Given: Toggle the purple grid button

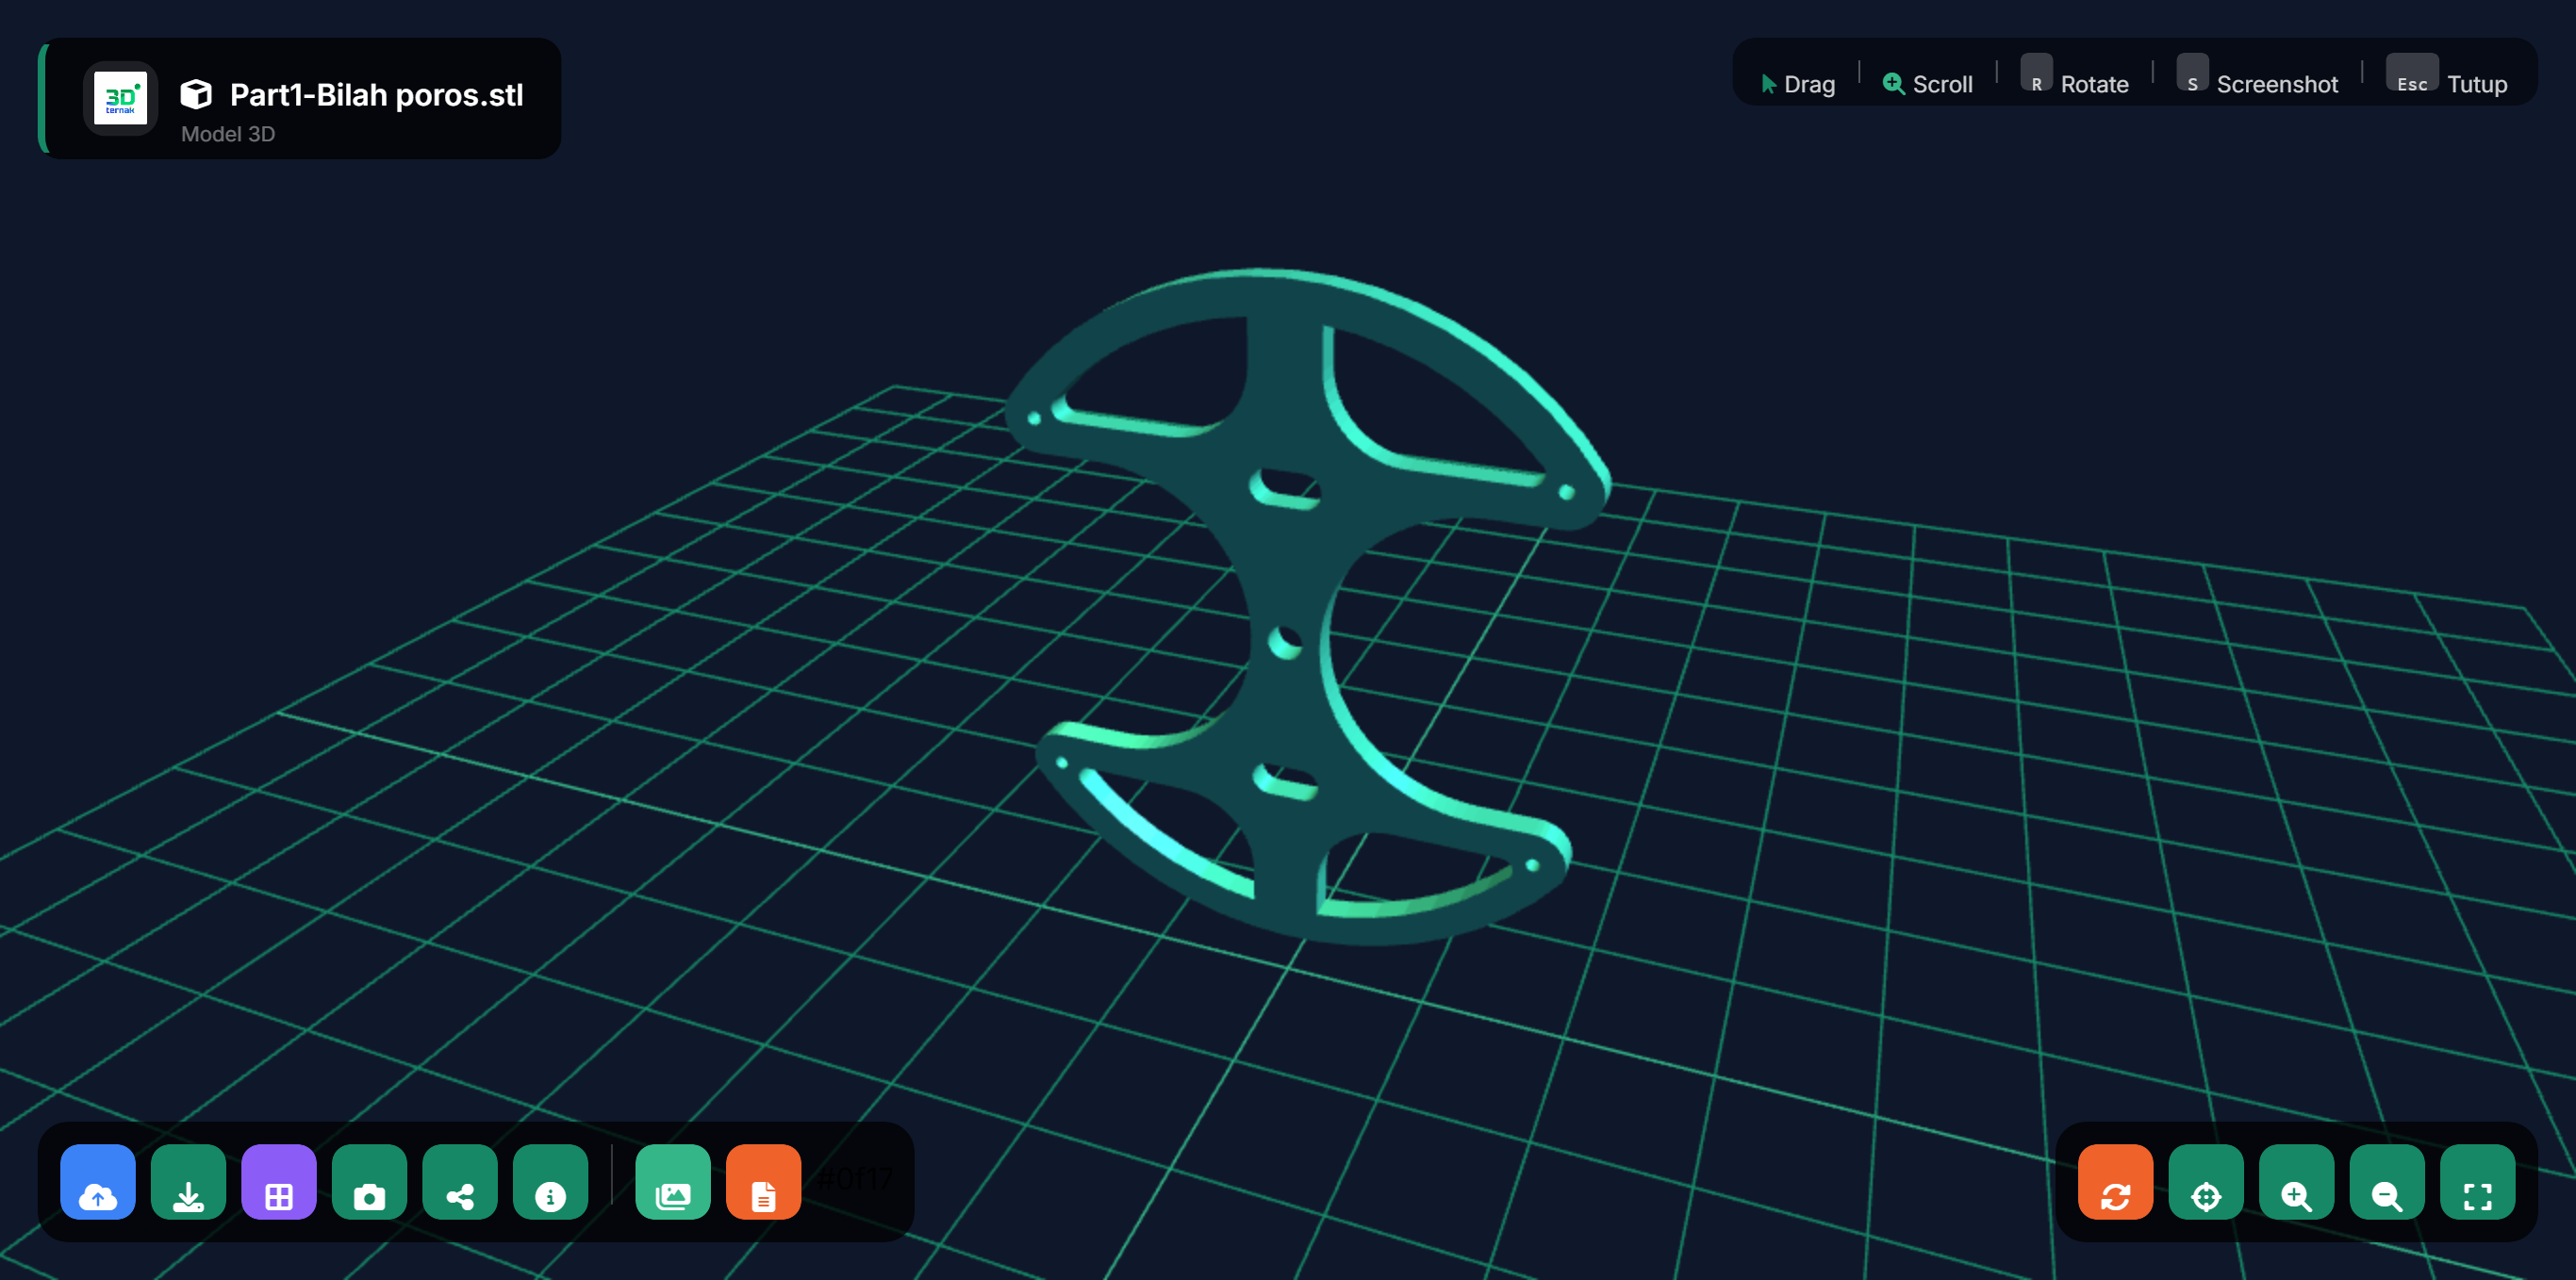Looking at the screenshot, I should (x=279, y=1181).
